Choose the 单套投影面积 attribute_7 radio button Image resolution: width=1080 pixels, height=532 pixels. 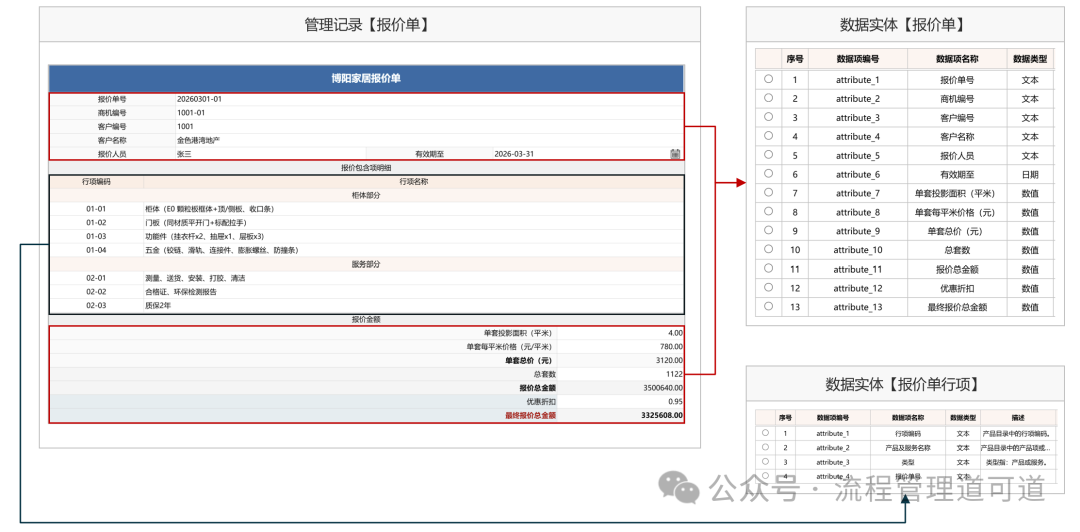point(768,192)
